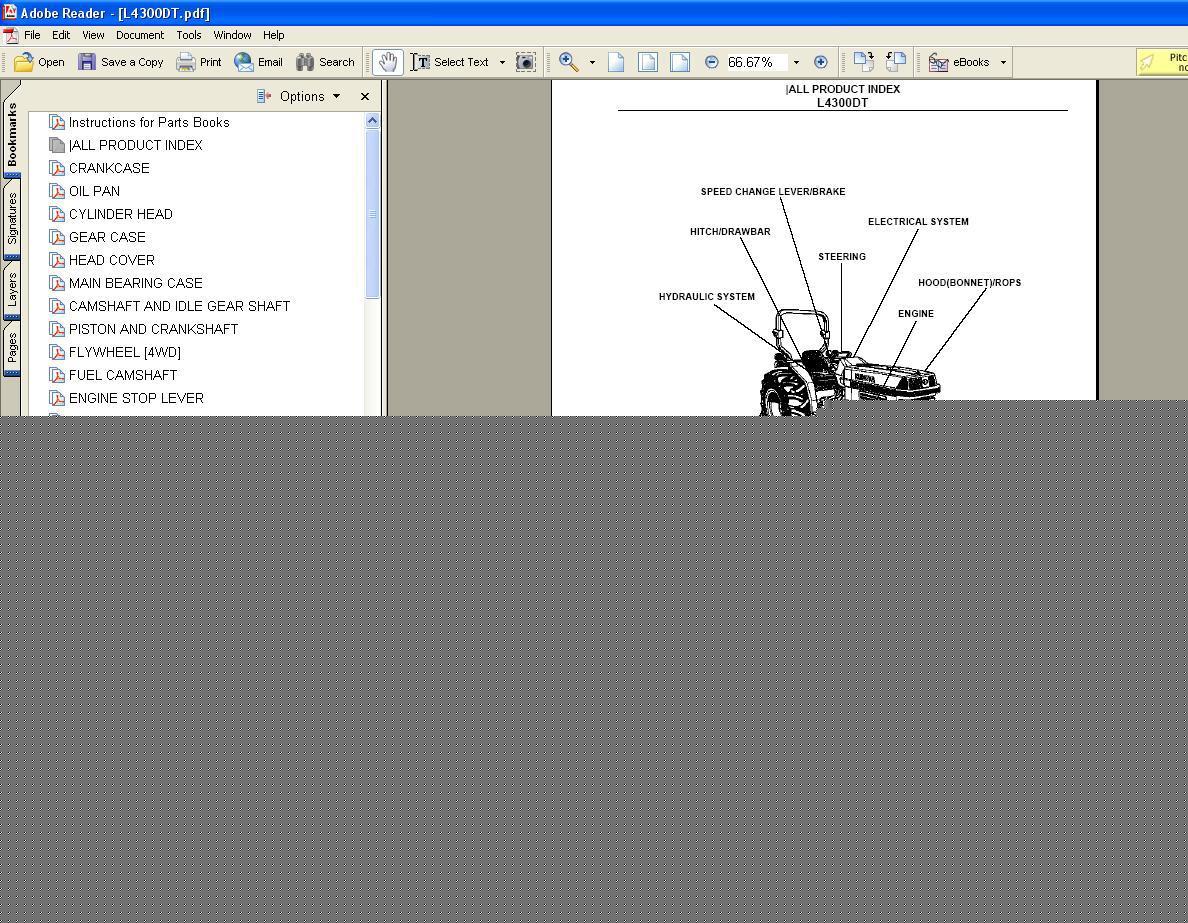Switch to the Layers side tab

11,290
